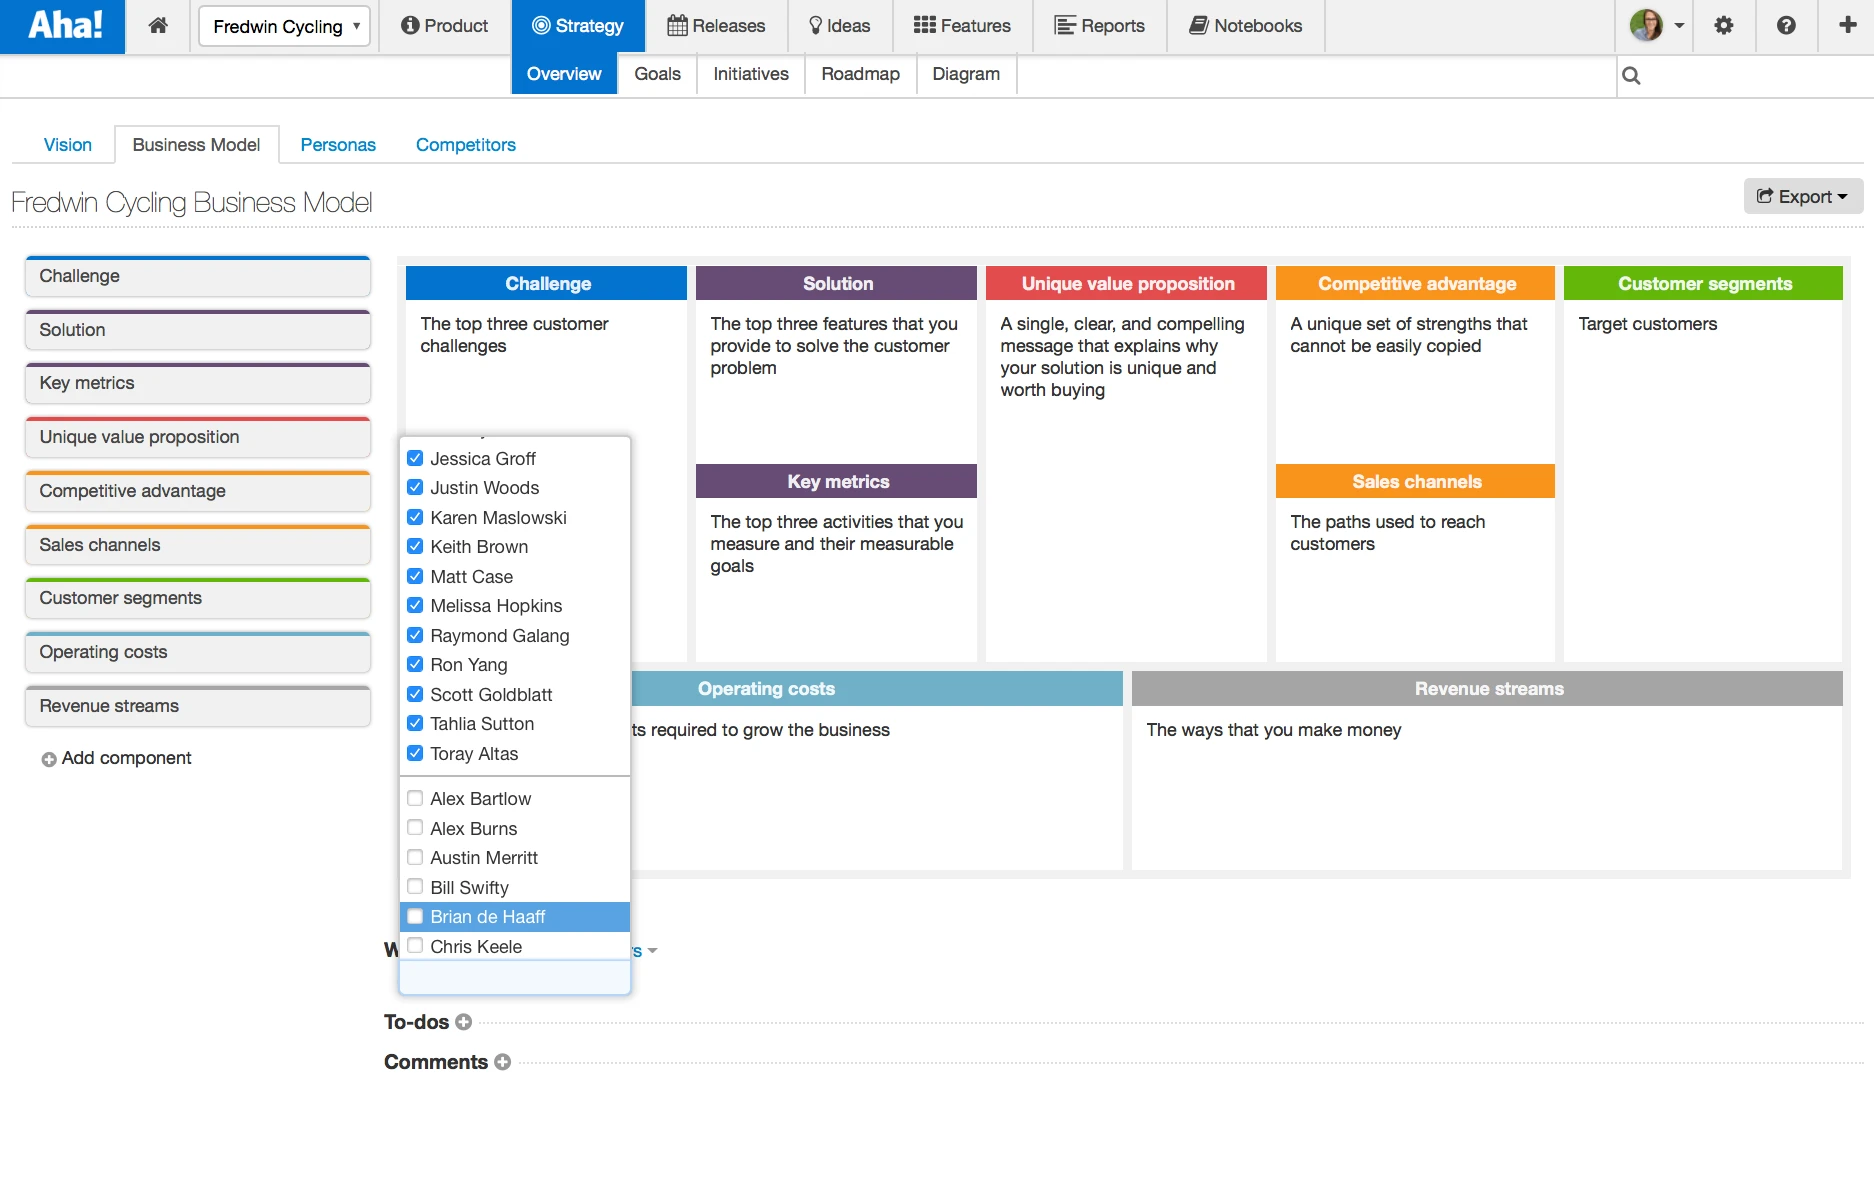Image resolution: width=1874 pixels, height=1196 pixels.
Task: Go to the home icon
Action: (158, 26)
